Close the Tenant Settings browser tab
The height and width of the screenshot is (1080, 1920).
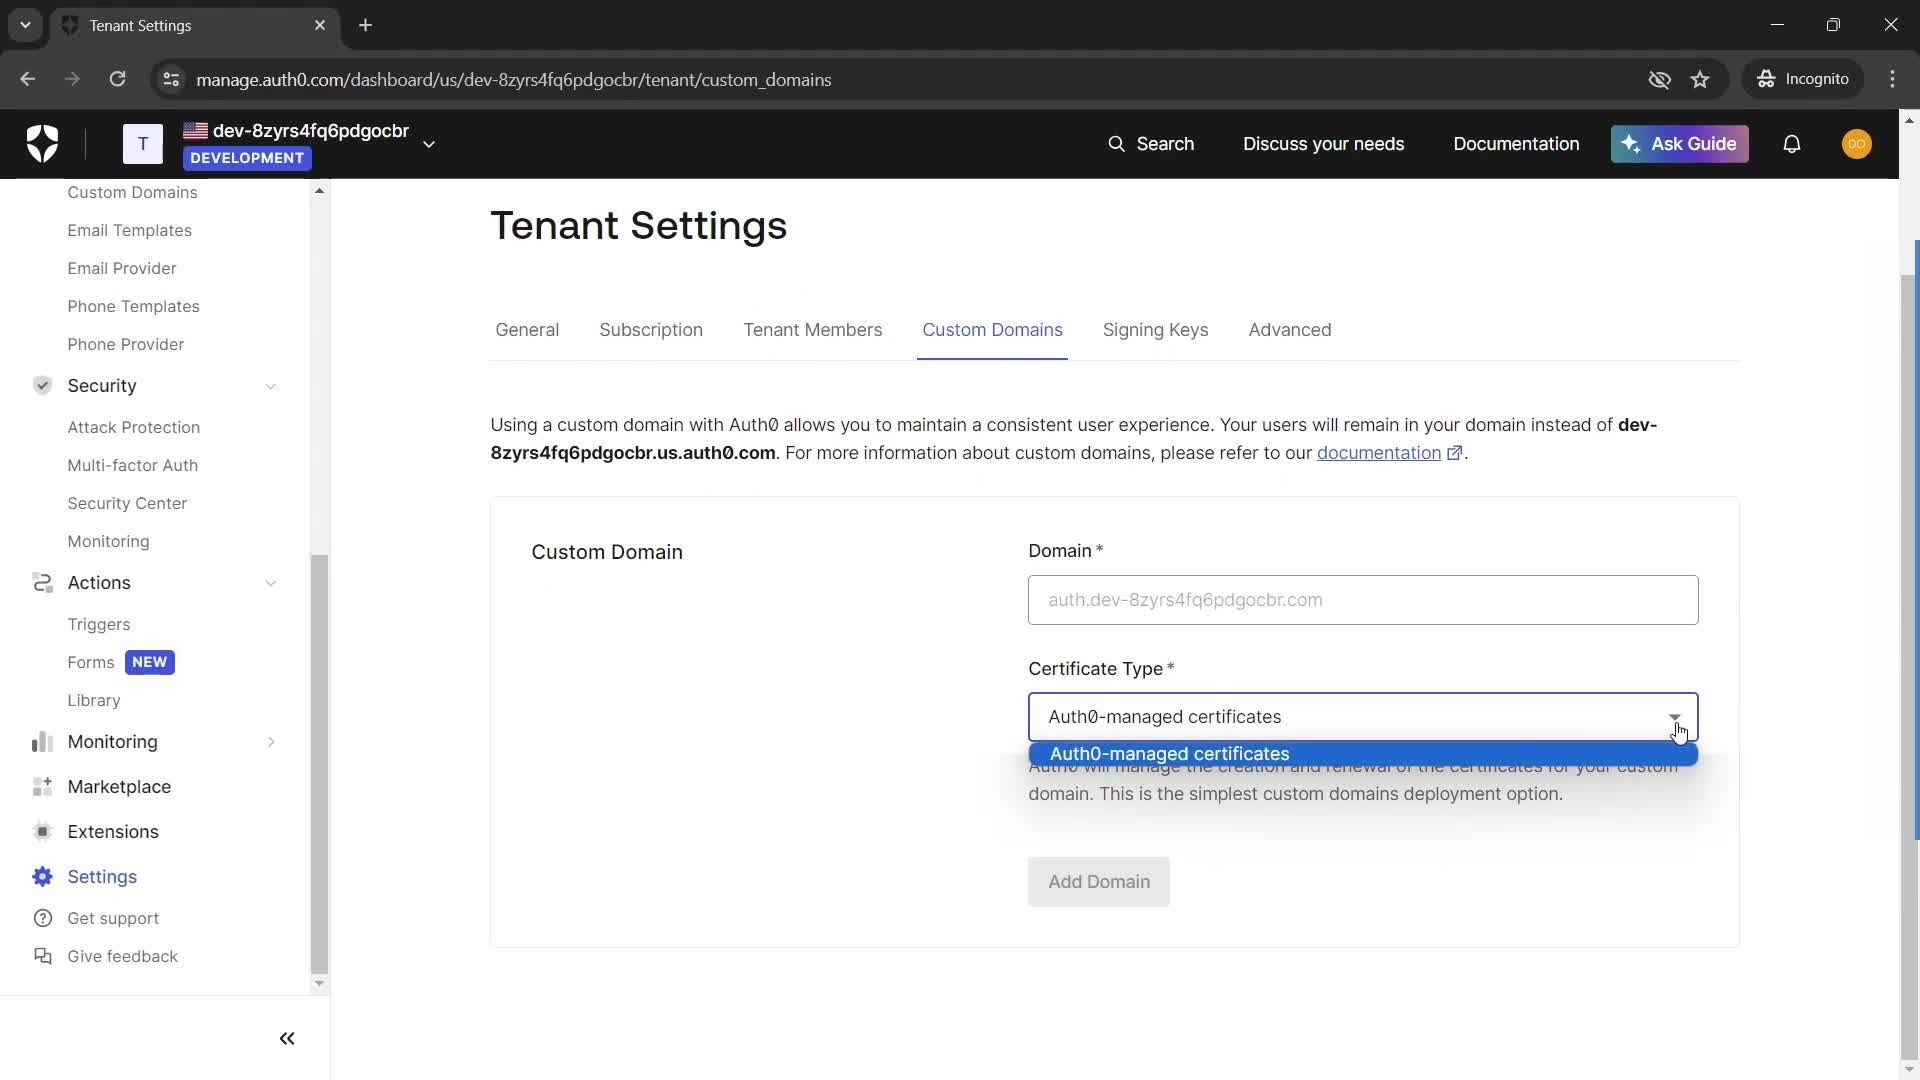[320, 25]
